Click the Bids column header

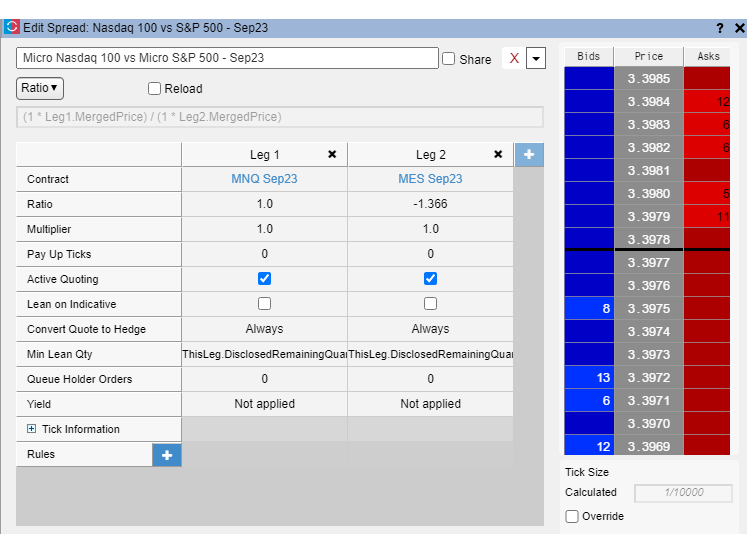tap(589, 57)
